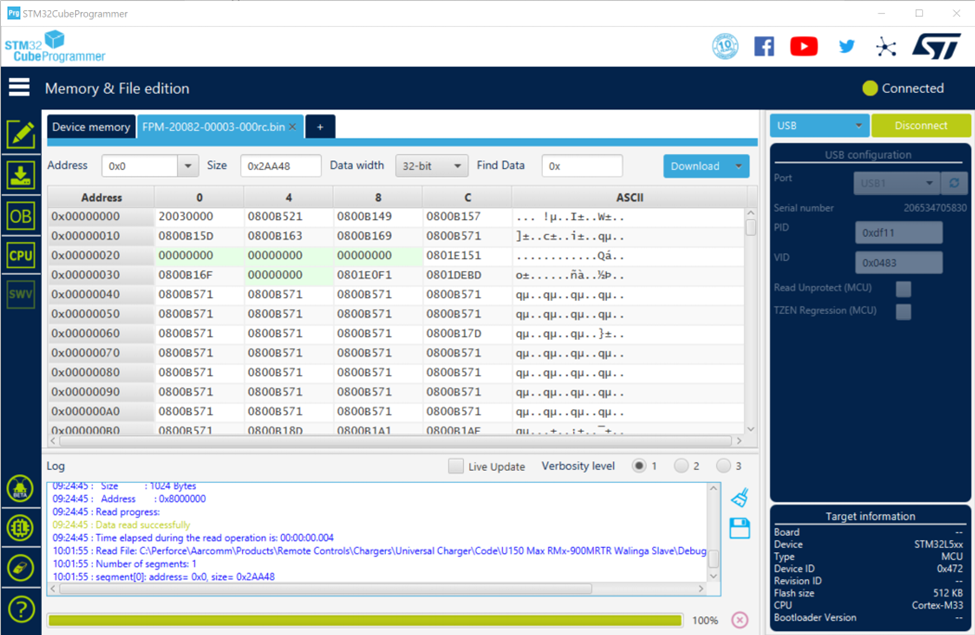Click the Disconnect button
Screen dimensions: 975x635
921,126
